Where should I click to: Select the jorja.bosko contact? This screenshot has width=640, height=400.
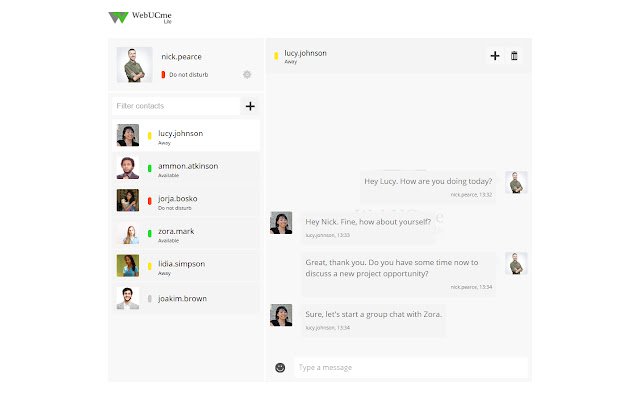click(186, 200)
